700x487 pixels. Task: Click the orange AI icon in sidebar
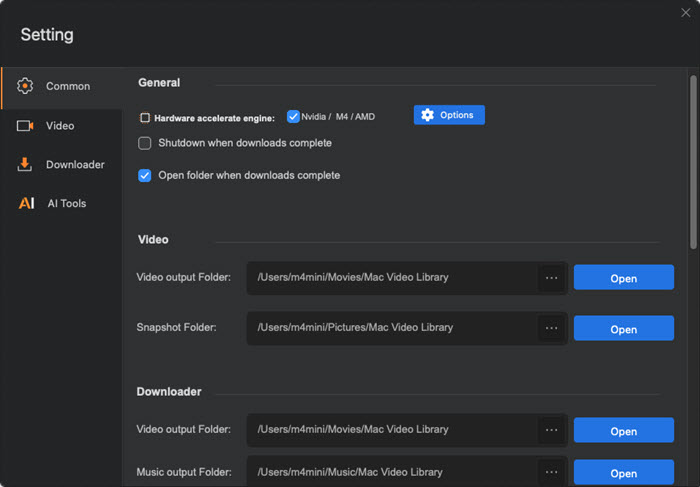pyautogui.click(x=26, y=203)
